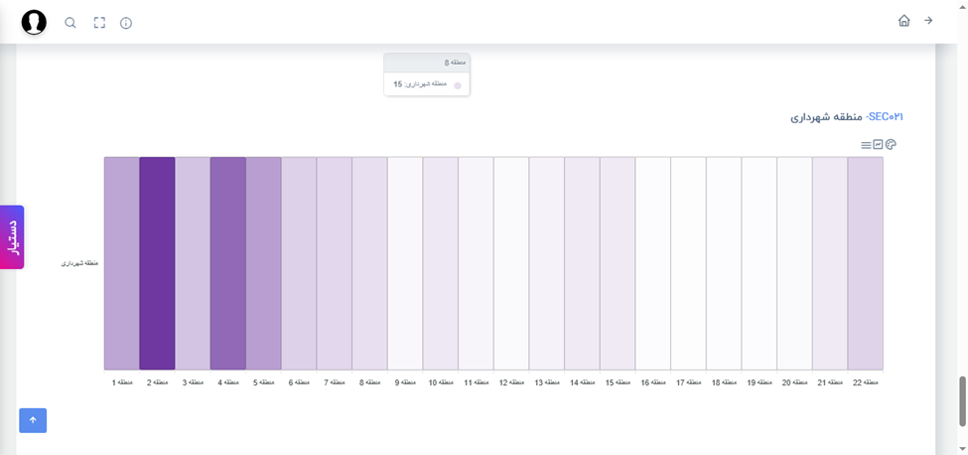968x455 pixels.
Task: Open the chart hamburger menu icon
Action: 866,145
